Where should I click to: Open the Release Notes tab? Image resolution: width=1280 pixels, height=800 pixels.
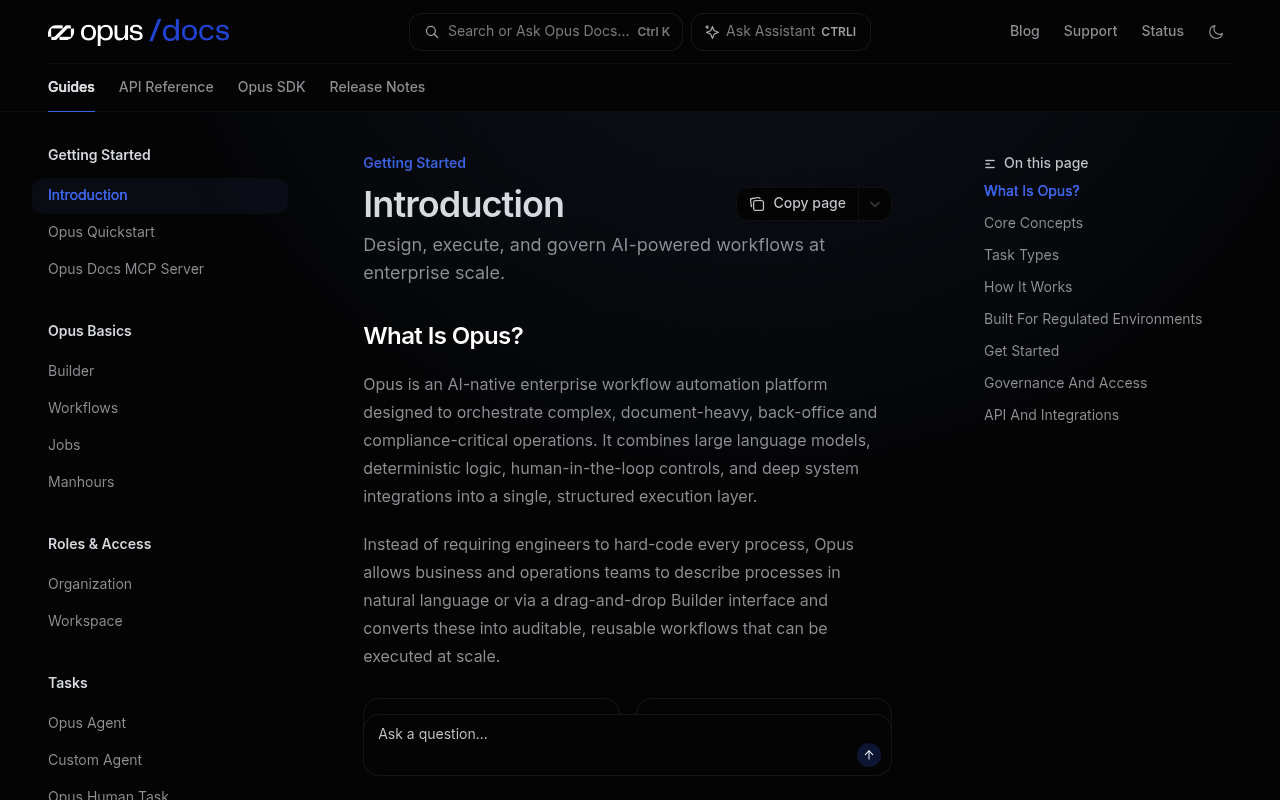(x=377, y=87)
